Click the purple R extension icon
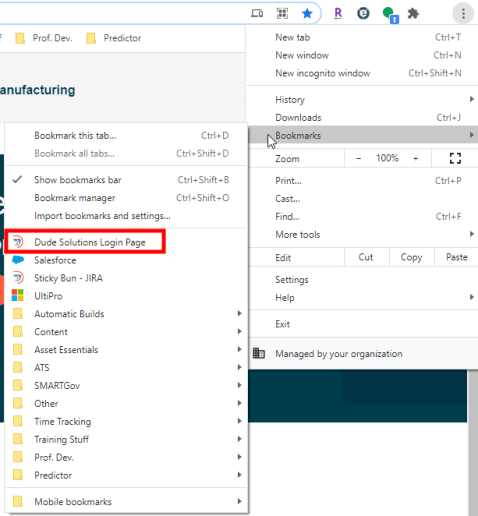 click(338, 13)
